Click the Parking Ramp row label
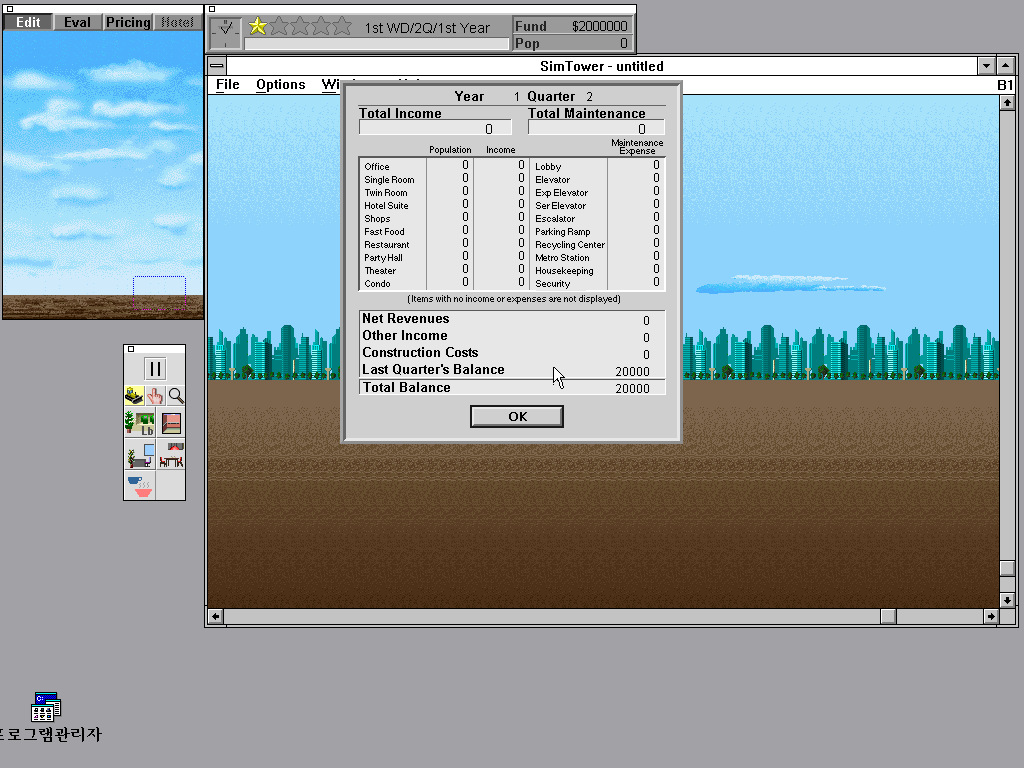This screenshot has height=768, width=1024. click(x=563, y=232)
